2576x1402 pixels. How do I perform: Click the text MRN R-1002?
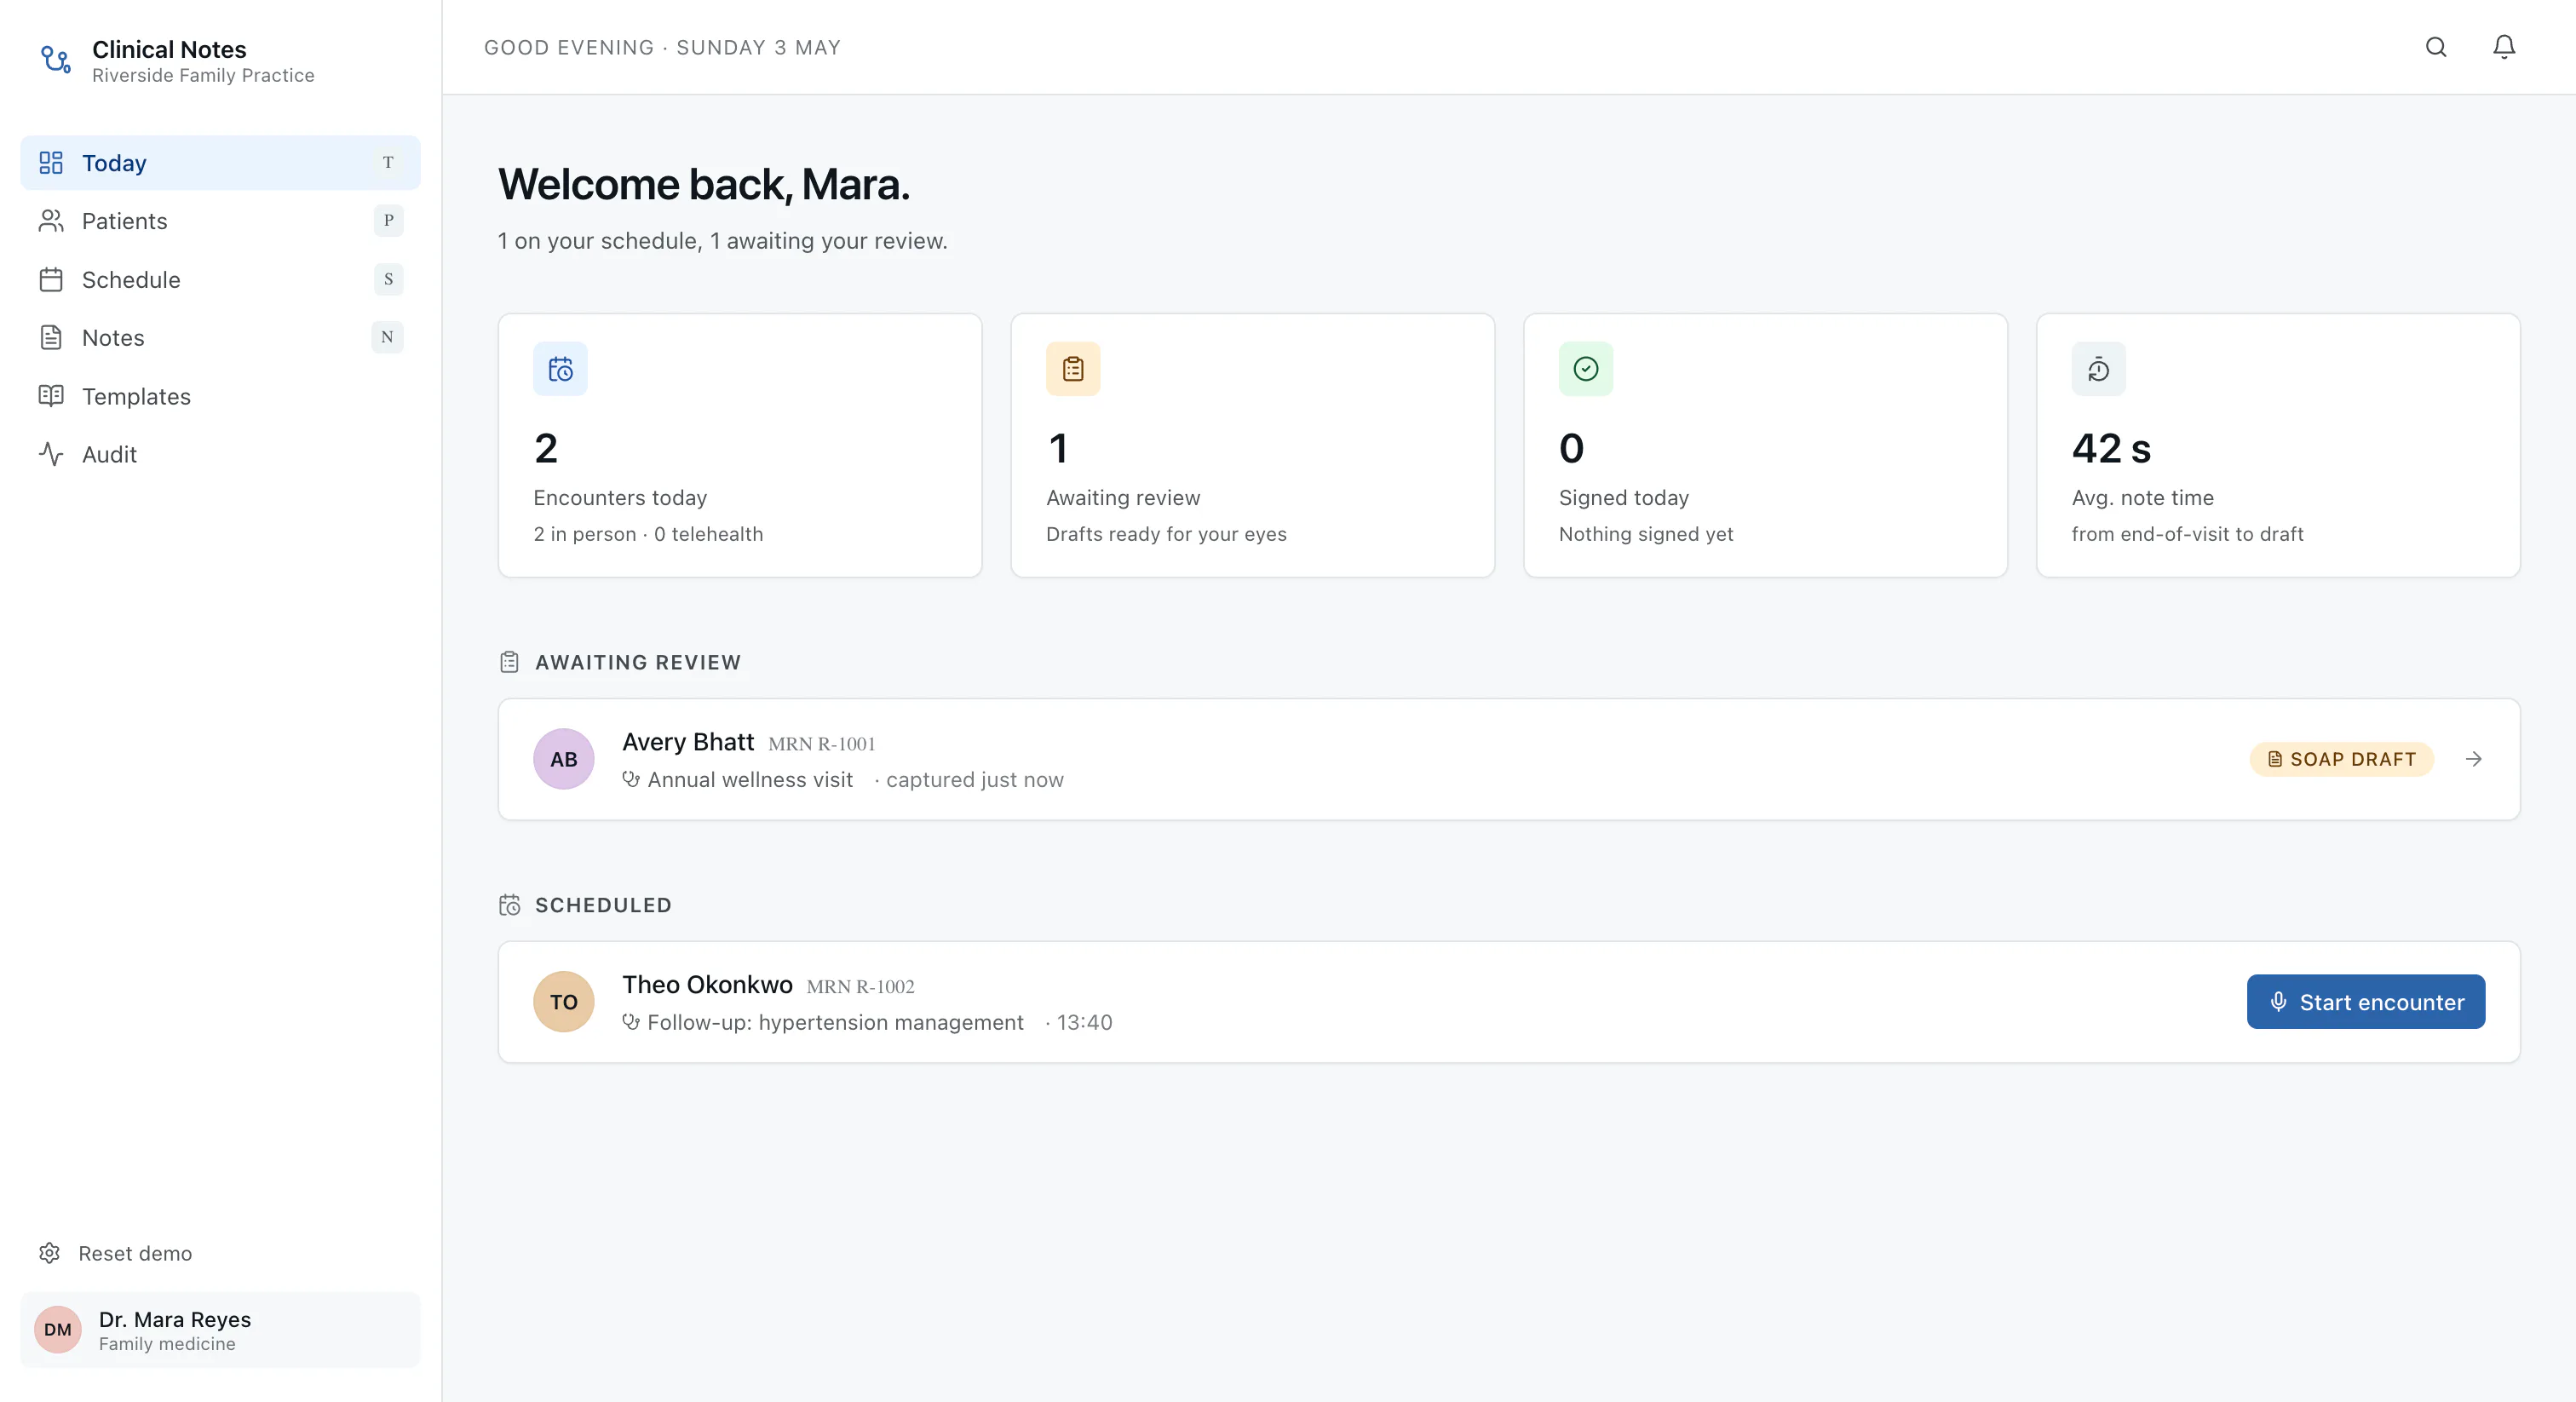click(860, 987)
